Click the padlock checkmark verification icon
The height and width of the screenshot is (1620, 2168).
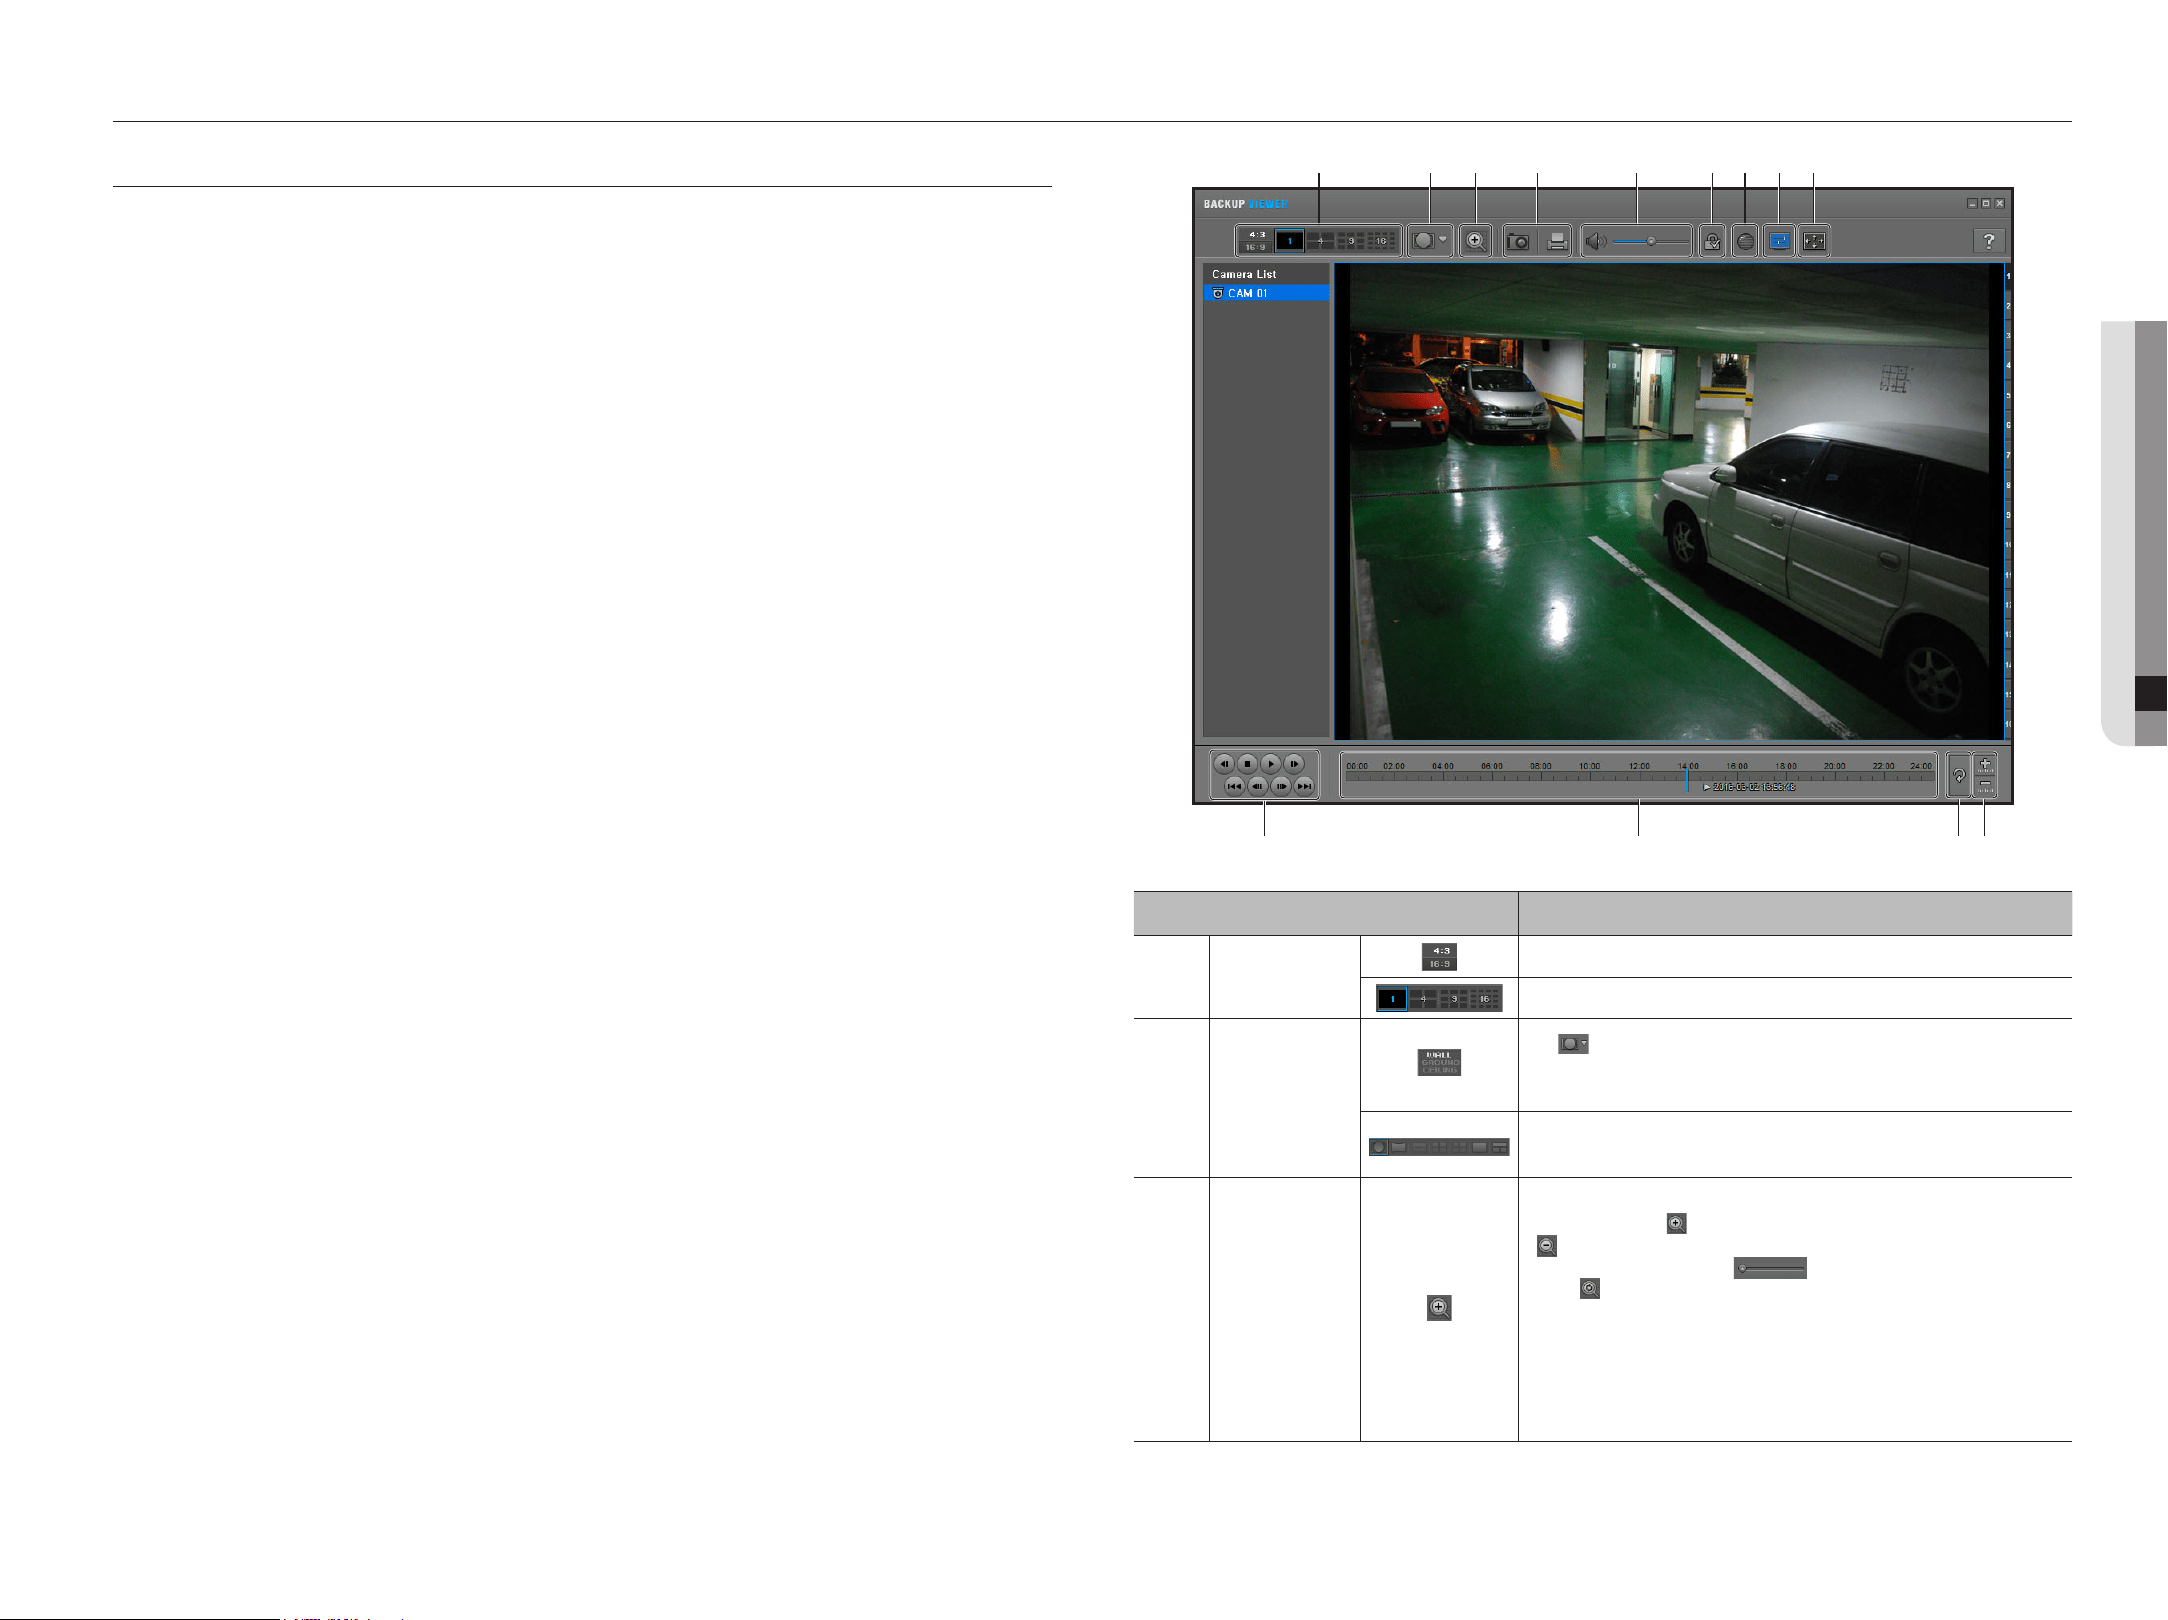tap(1712, 241)
